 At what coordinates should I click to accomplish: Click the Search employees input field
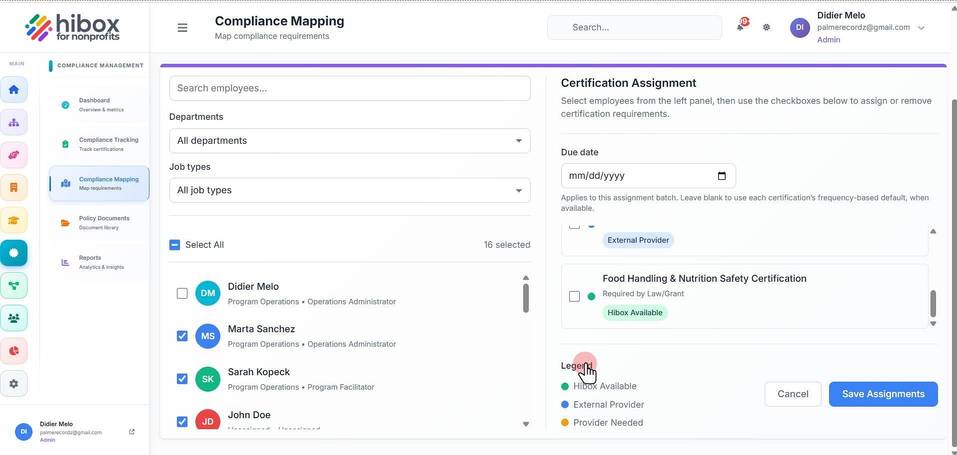pos(350,88)
